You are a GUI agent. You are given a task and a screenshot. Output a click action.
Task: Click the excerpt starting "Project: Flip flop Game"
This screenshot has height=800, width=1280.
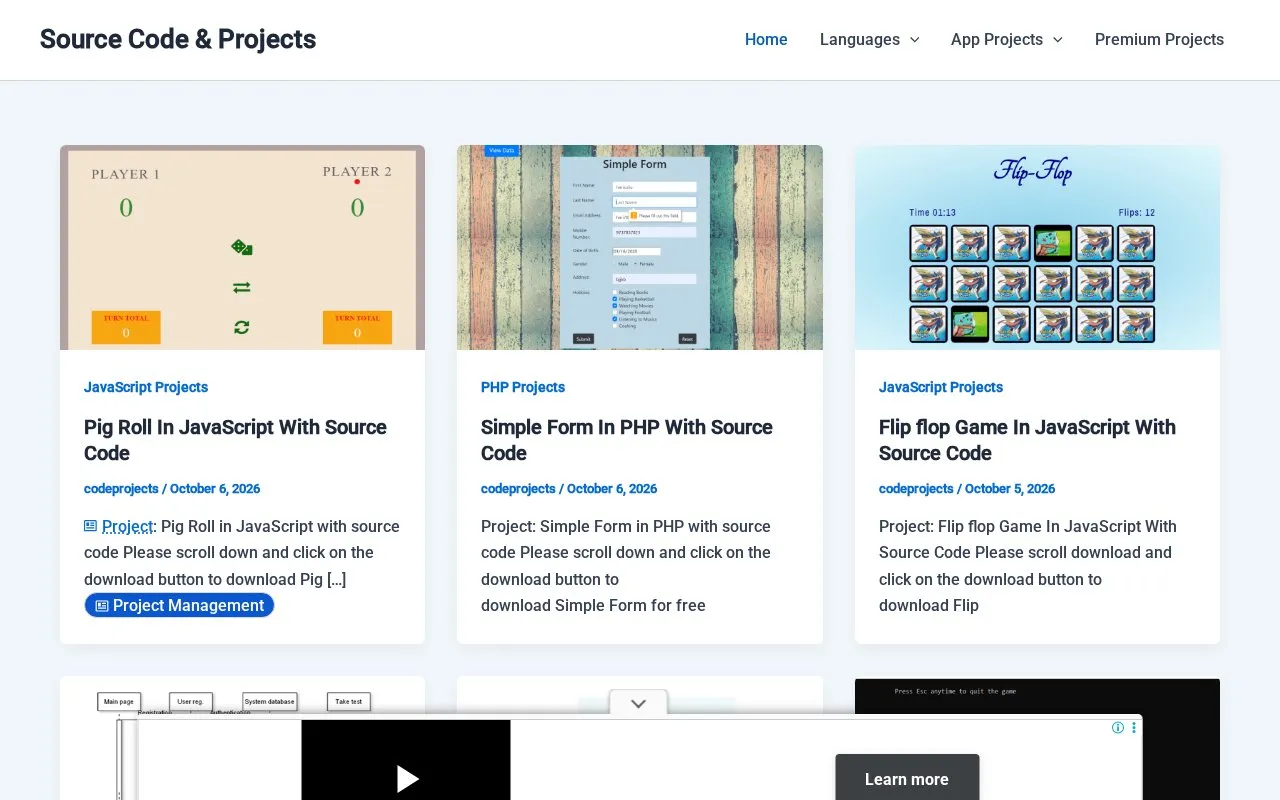coord(1028,566)
